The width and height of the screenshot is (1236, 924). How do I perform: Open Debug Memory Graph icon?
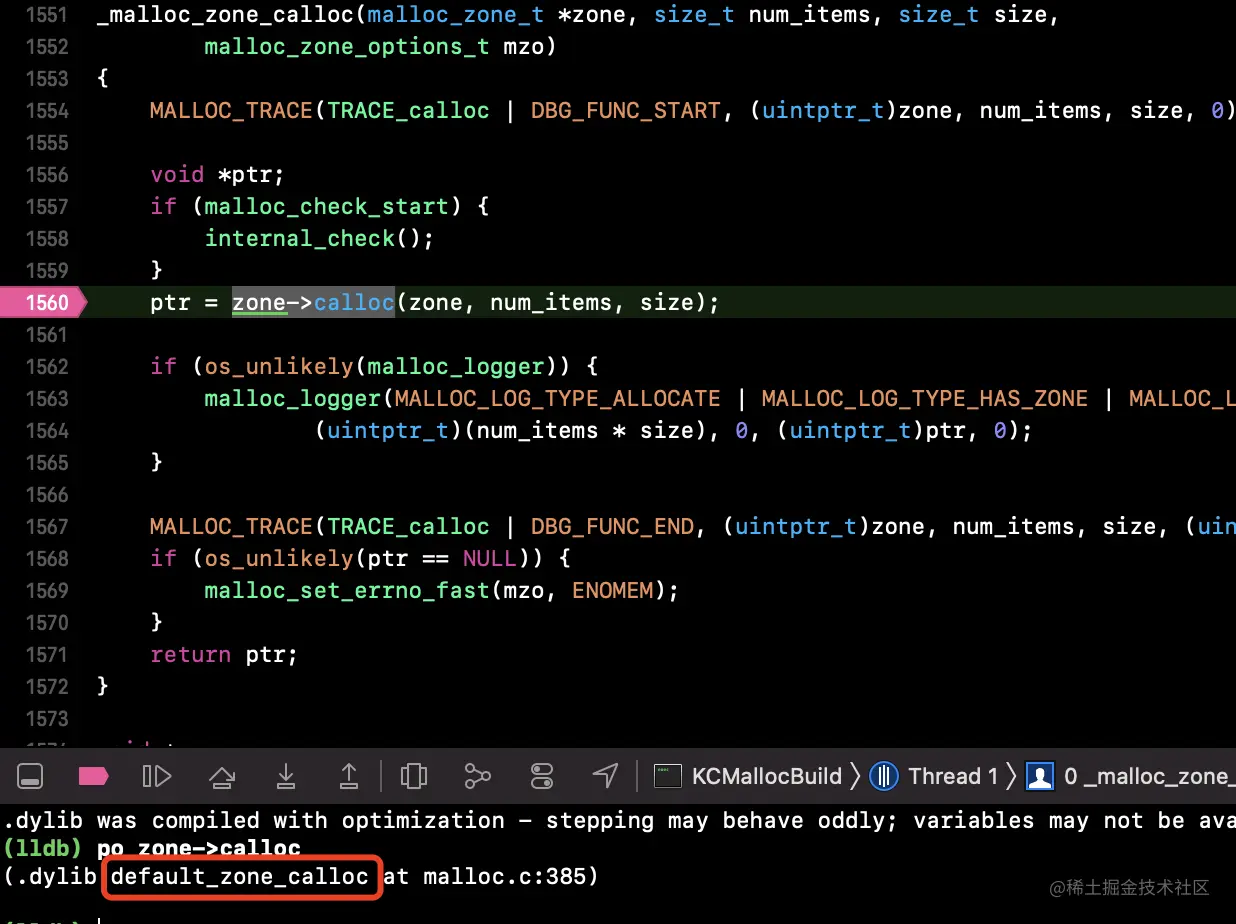(x=478, y=776)
